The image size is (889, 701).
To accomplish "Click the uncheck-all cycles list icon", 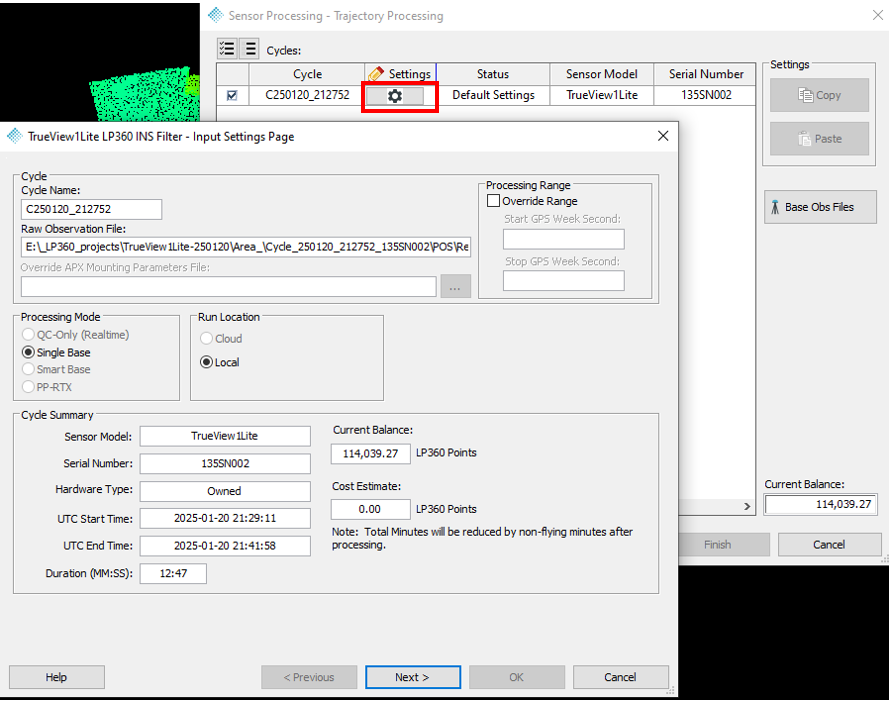I will click(x=249, y=49).
